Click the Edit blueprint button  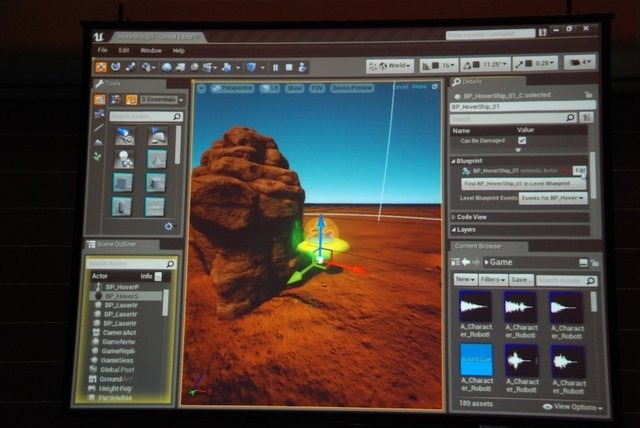pos(580,170)
